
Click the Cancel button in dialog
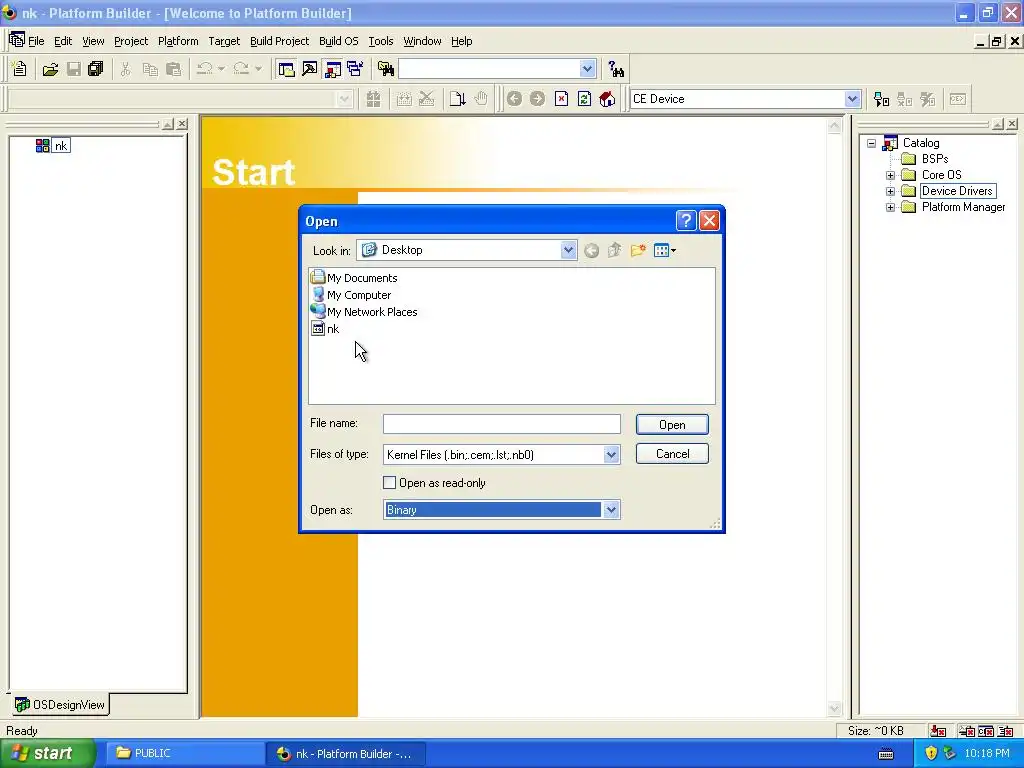tap(672, 454)
